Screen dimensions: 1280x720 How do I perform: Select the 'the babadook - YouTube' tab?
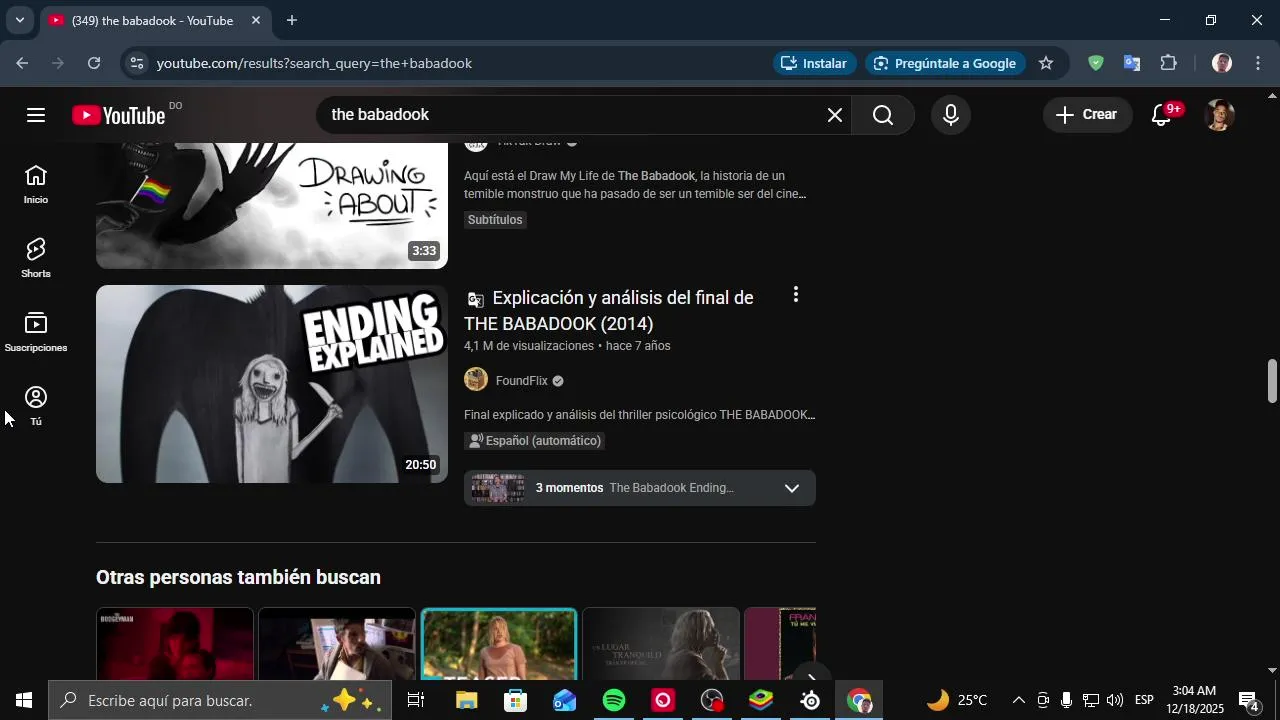[155, 20]
